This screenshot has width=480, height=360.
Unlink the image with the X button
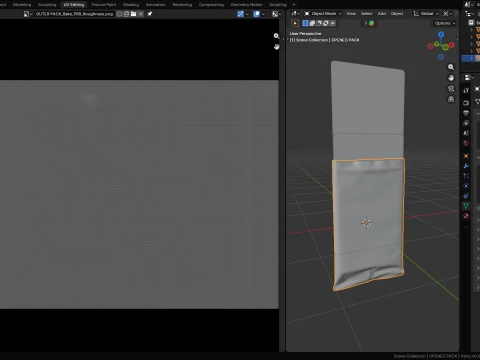pos(141,14)
